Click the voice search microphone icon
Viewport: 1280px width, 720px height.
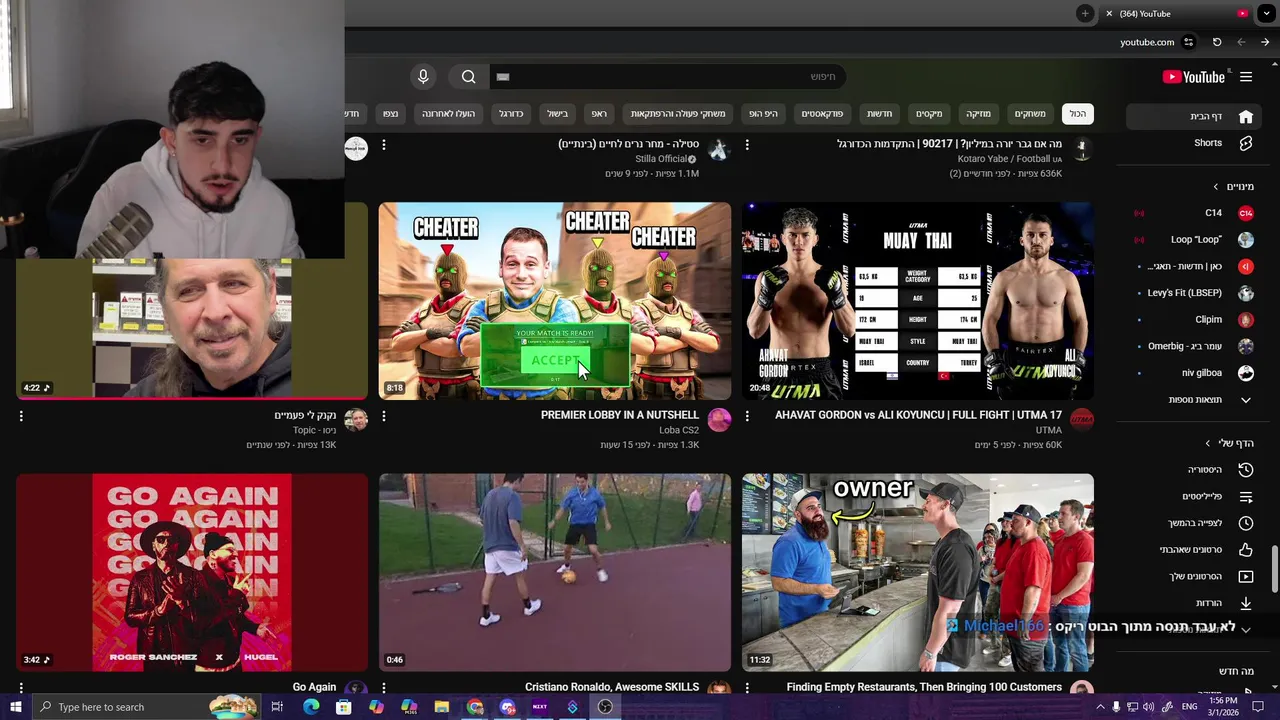tap(423, 77)
